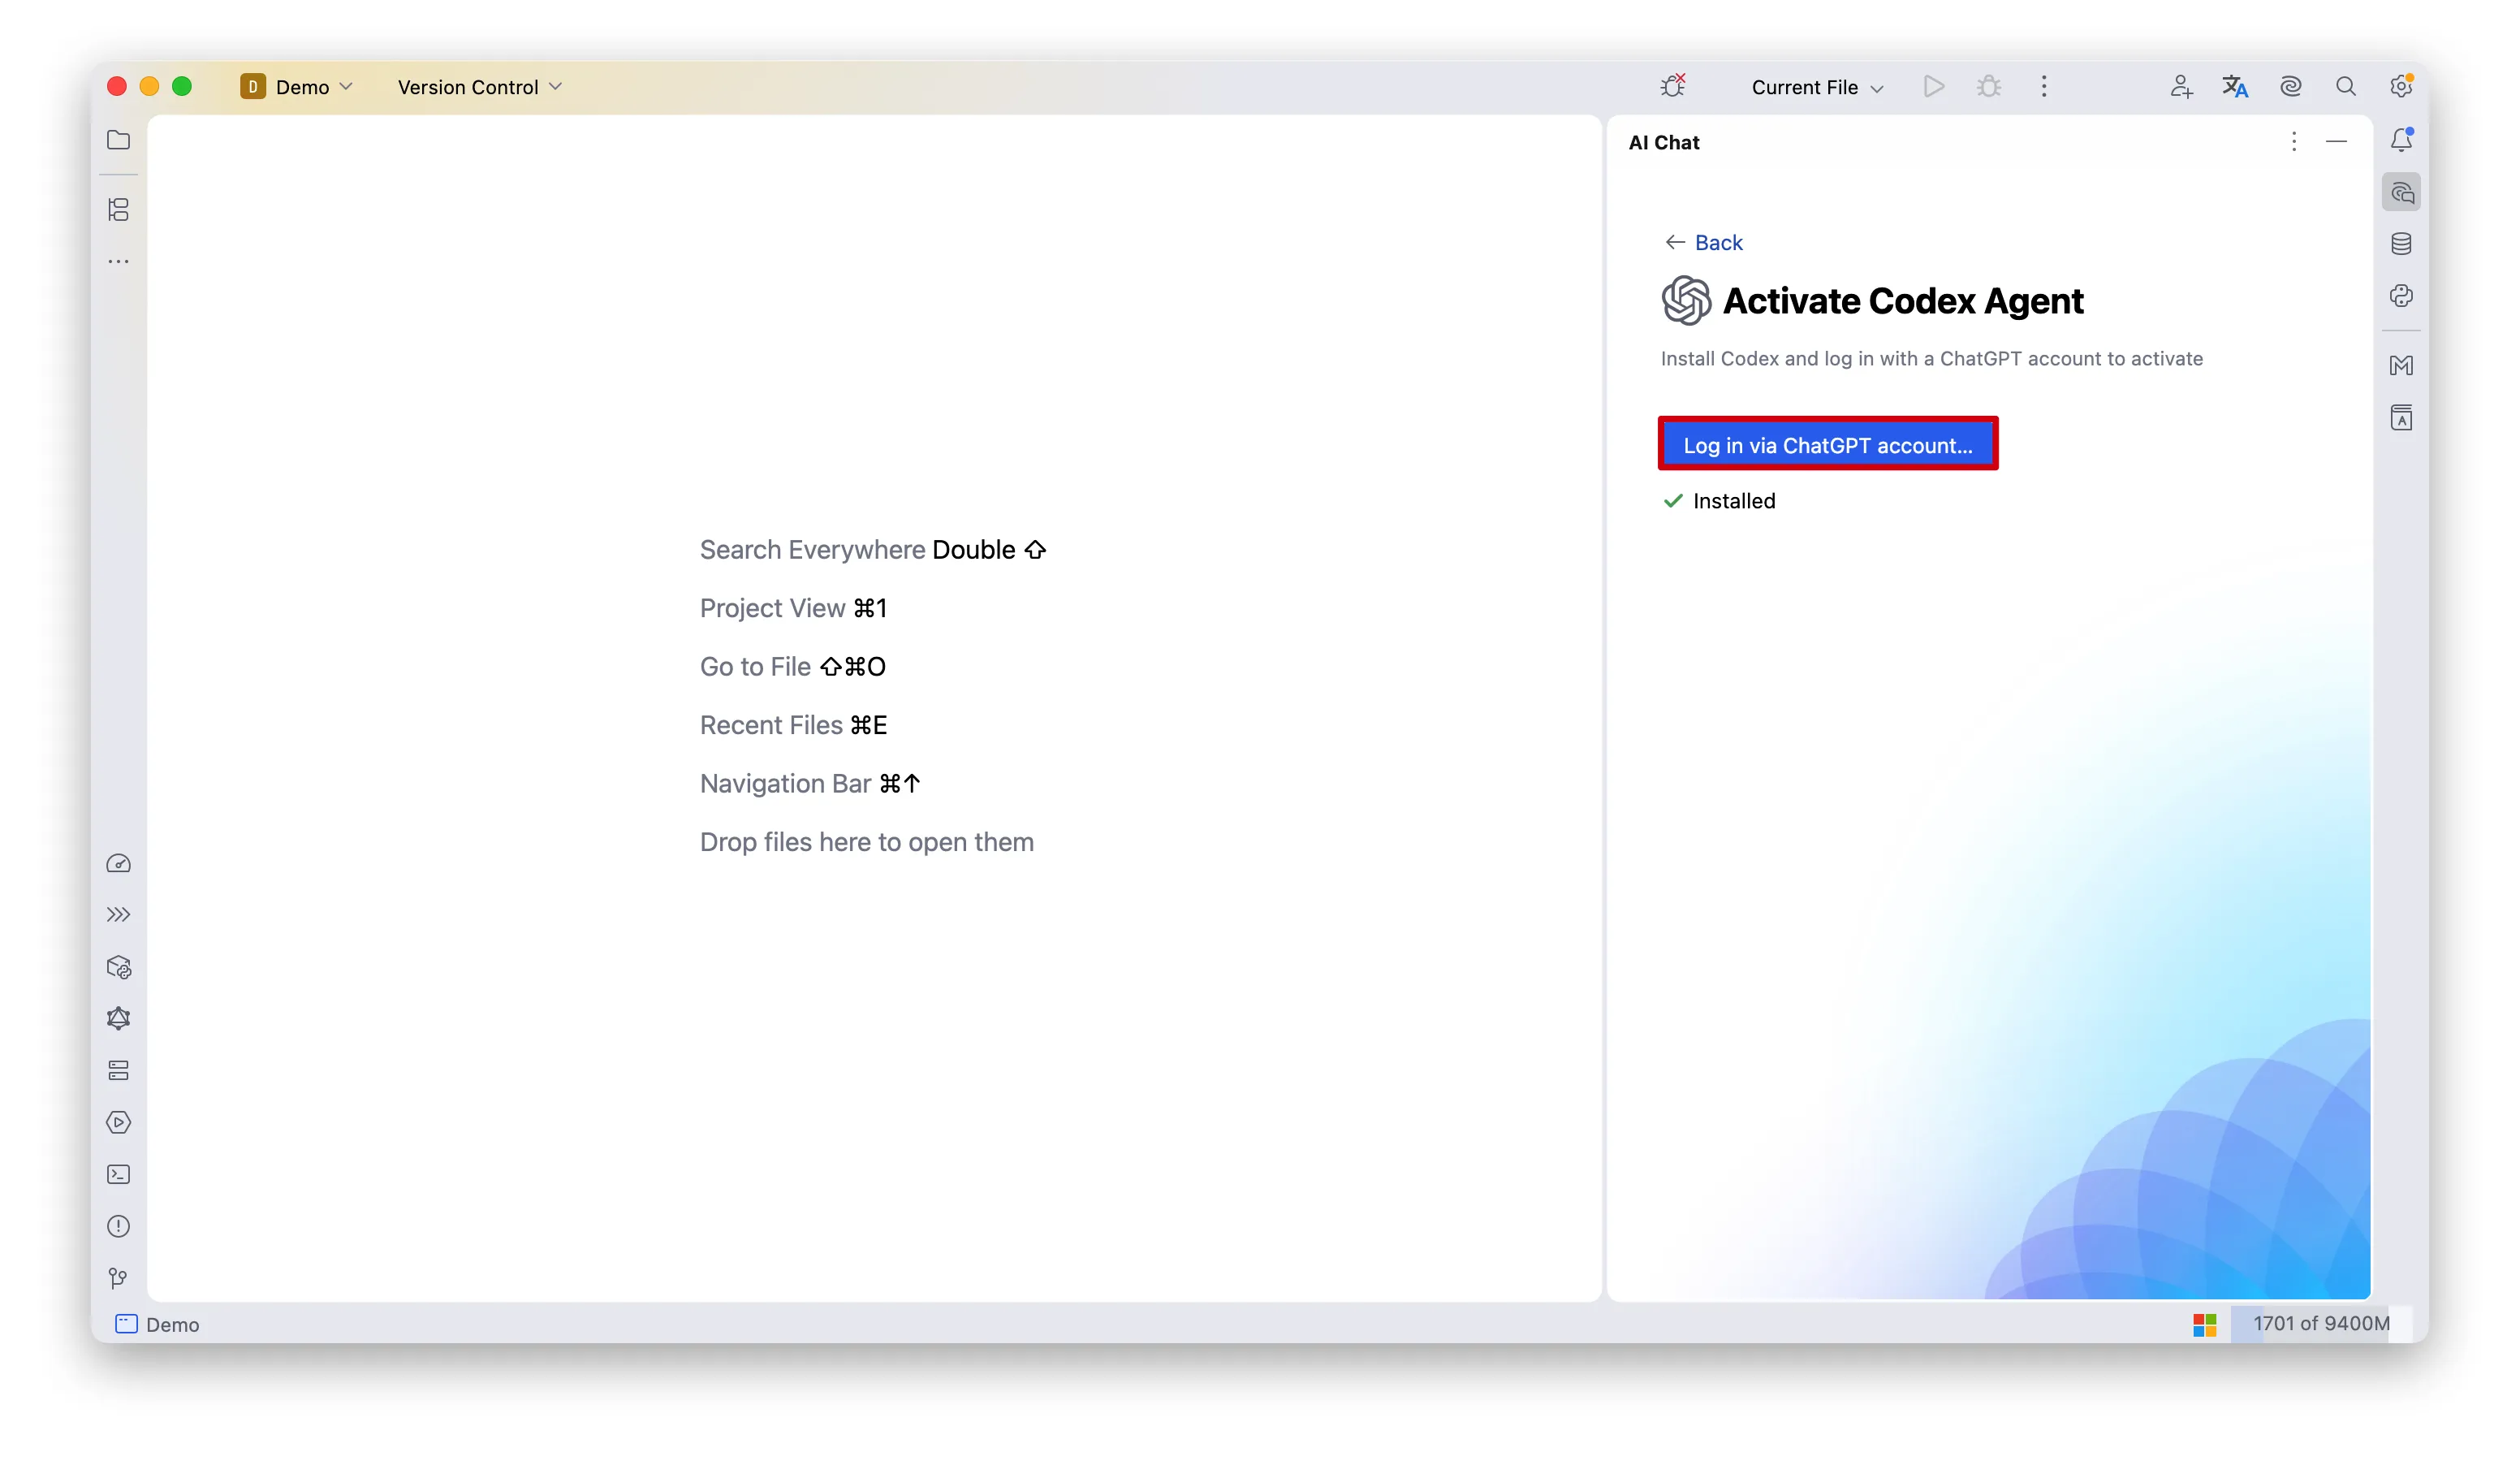Click the bottom icon in the right sidebar
Image resolution: width=2520 pixels, height=1465 pixels.
tap(2401, 418)
